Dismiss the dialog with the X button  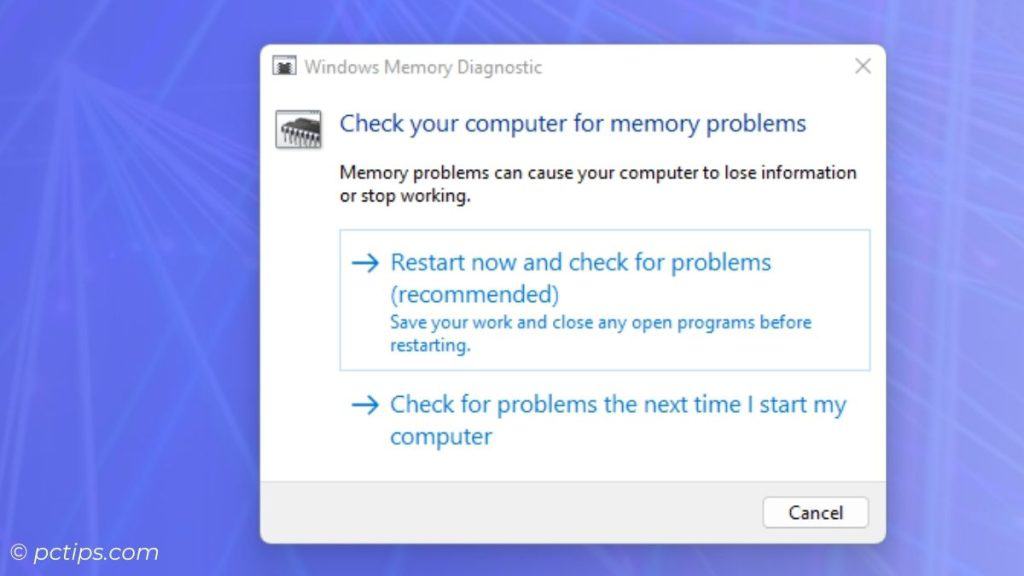863,66
